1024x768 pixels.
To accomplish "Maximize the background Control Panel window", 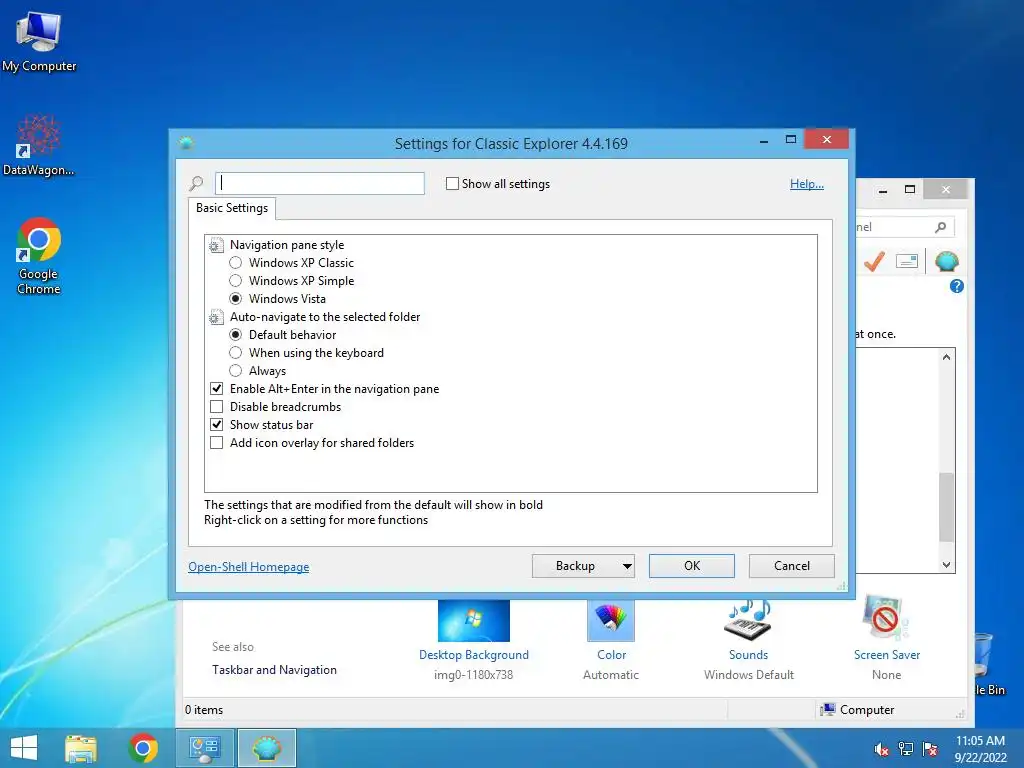I will pyautogui.click(x=910, y=189).
